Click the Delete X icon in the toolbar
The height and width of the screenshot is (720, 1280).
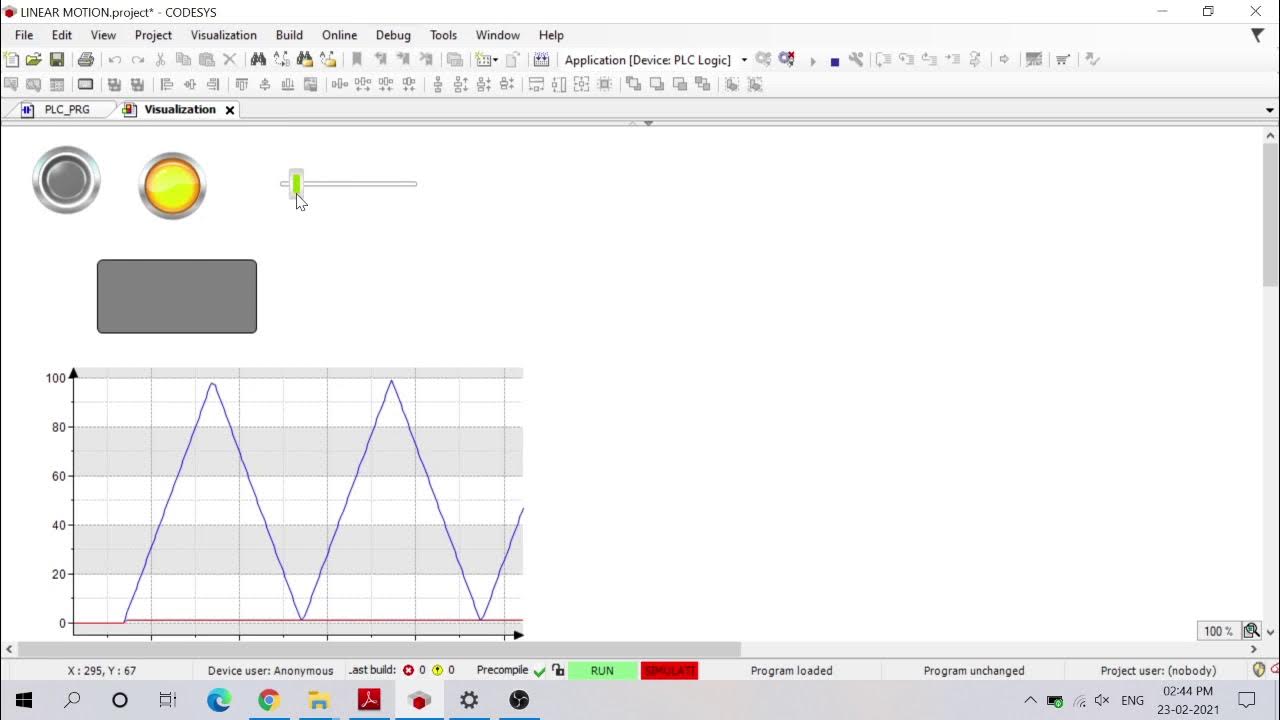pos(229,60)
